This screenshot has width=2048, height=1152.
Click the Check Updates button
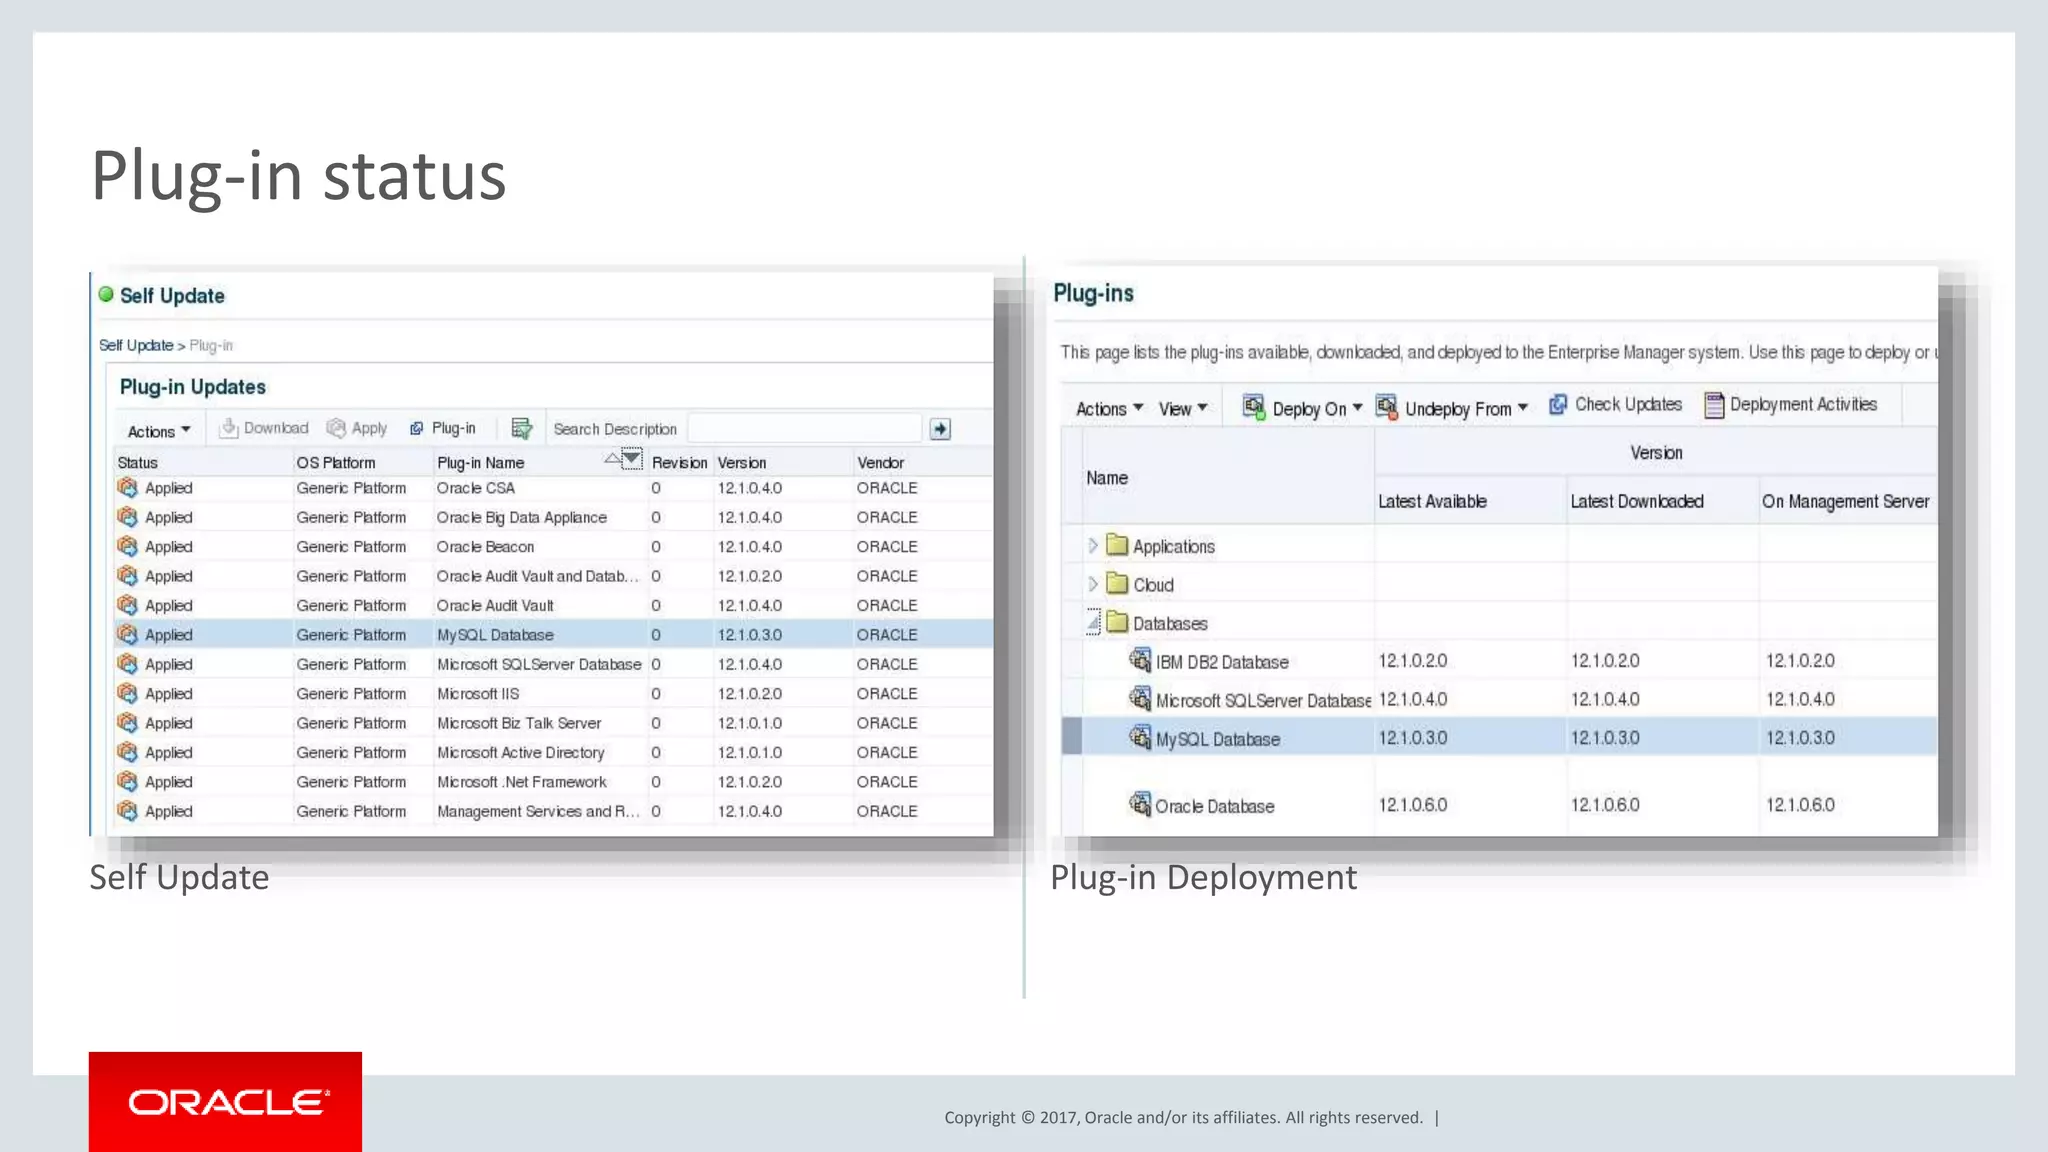[x=1615, y=404]
